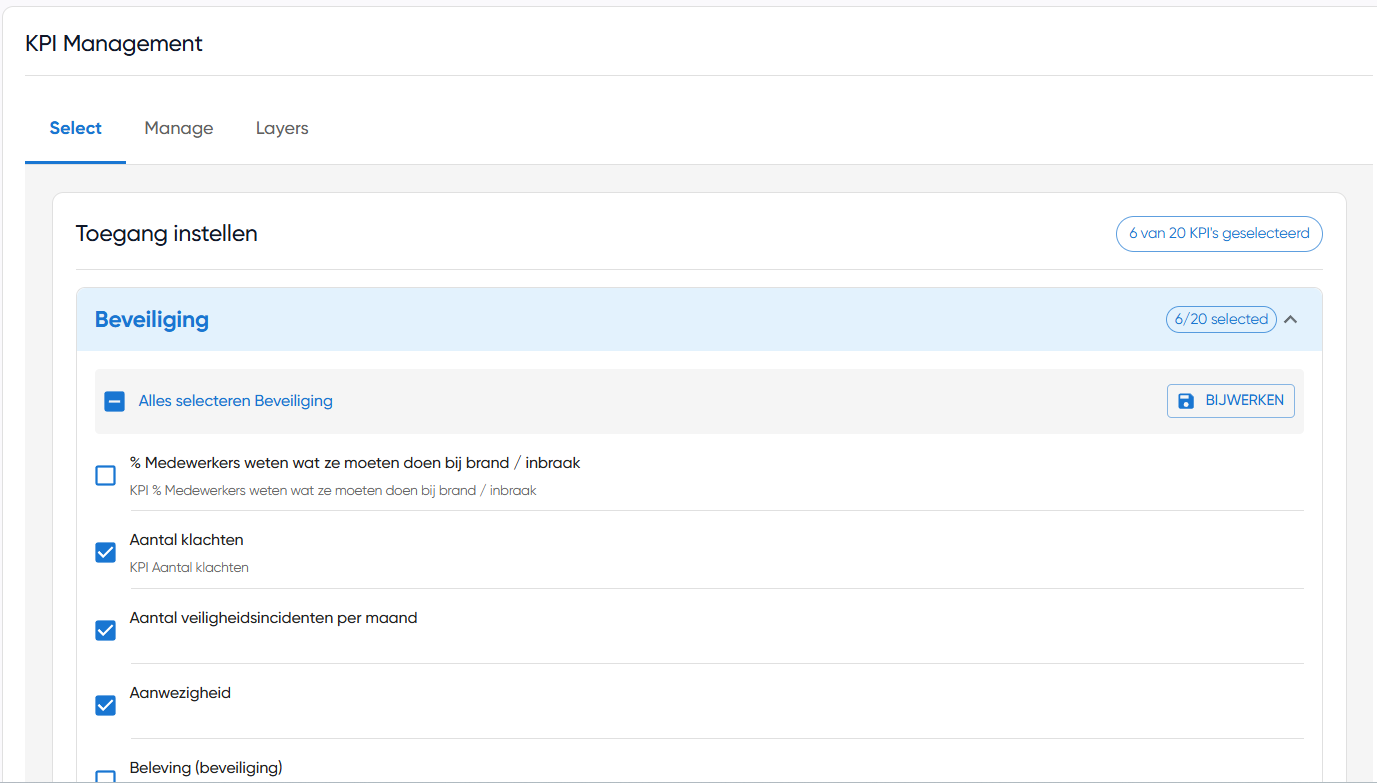The height and width of the screenshot is (783, 1377).
Task: Click the 6/20 selected badge
Action: point(1220,320)
